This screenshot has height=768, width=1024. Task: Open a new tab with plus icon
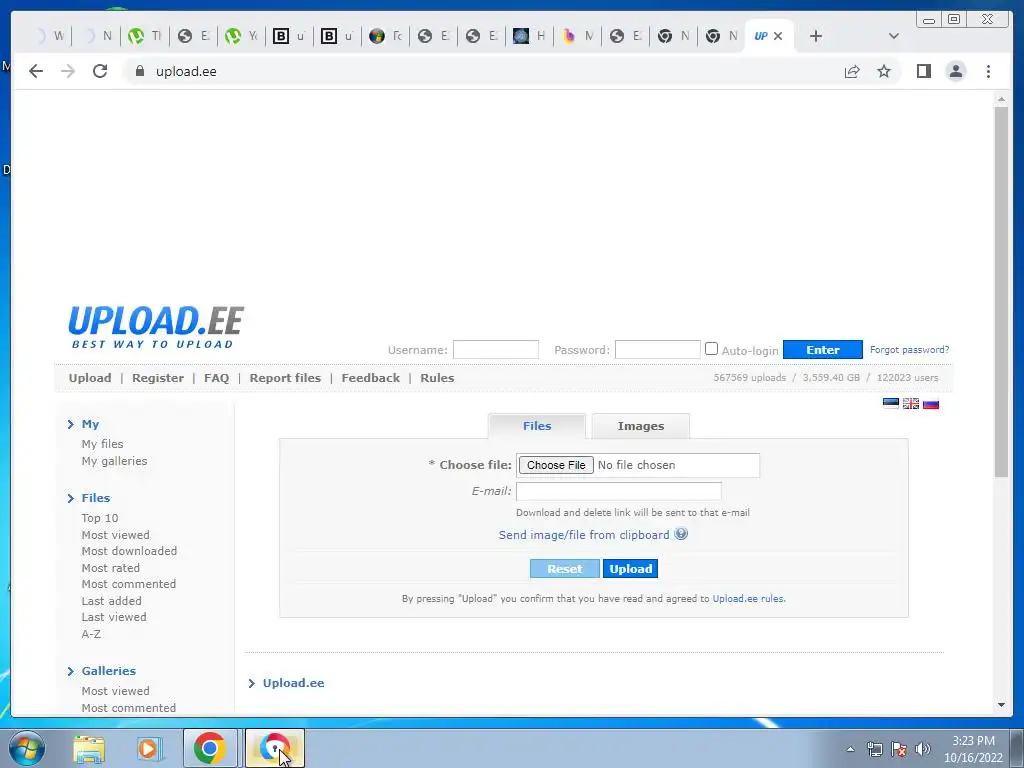[x=816, y=36]
